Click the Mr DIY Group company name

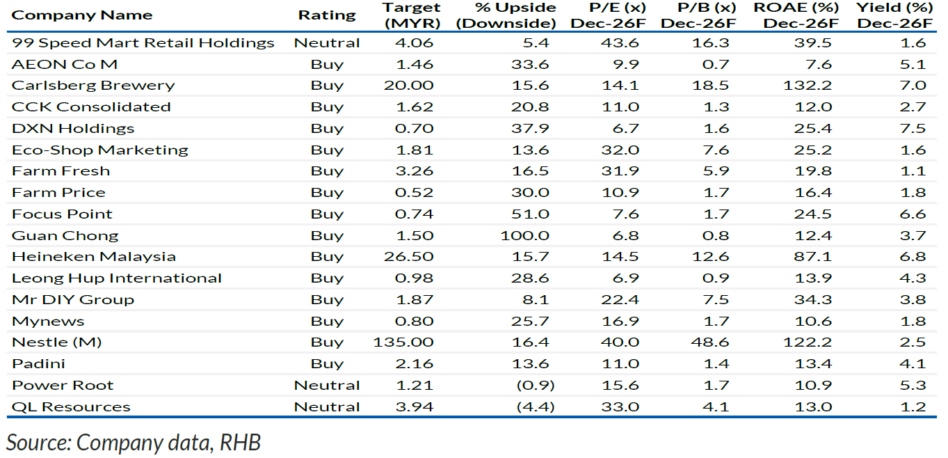[72, 300]
